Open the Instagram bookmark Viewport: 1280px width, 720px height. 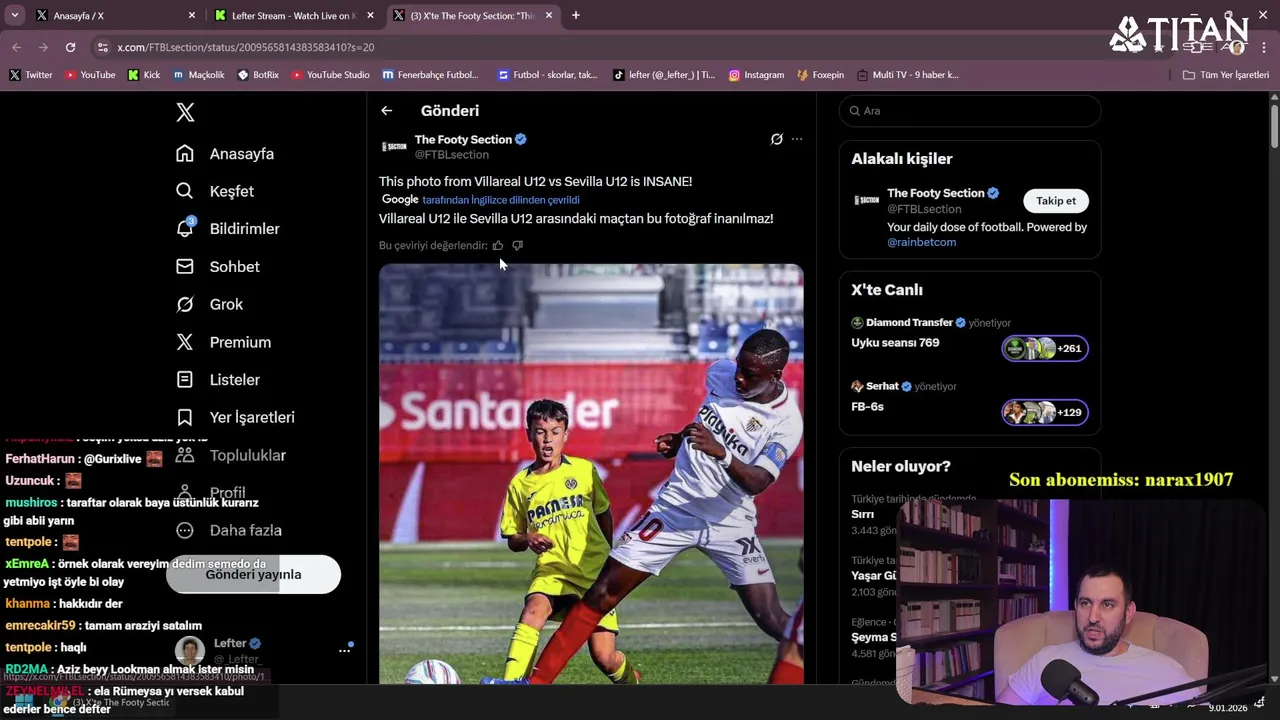point(756,75)
